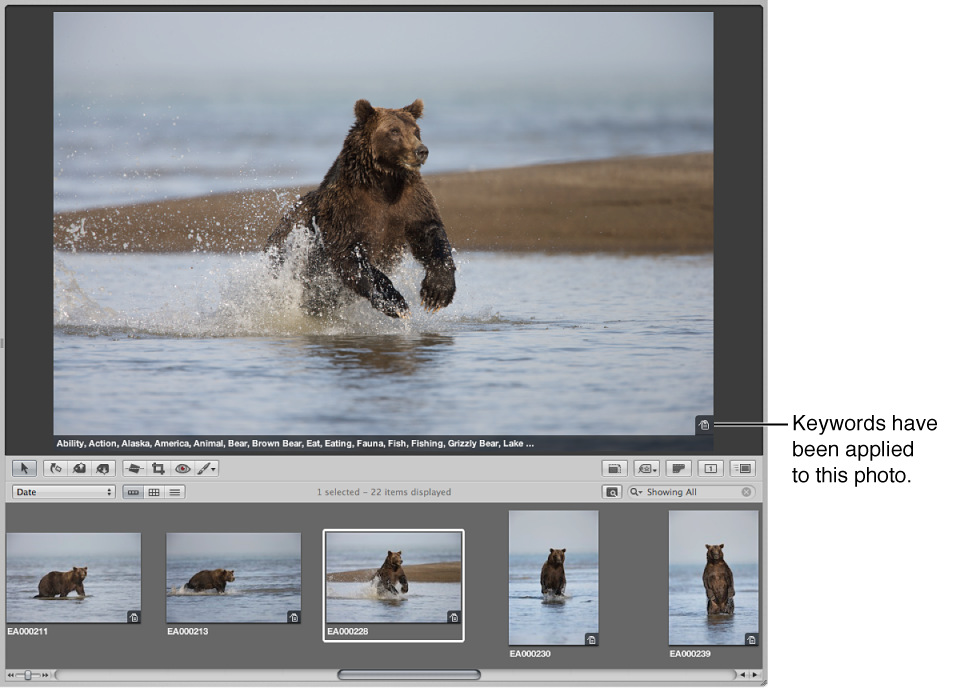968x688 pixels.
Task: Select the Straighten tool
Action: pyautogui.click(x=134, y=468)
